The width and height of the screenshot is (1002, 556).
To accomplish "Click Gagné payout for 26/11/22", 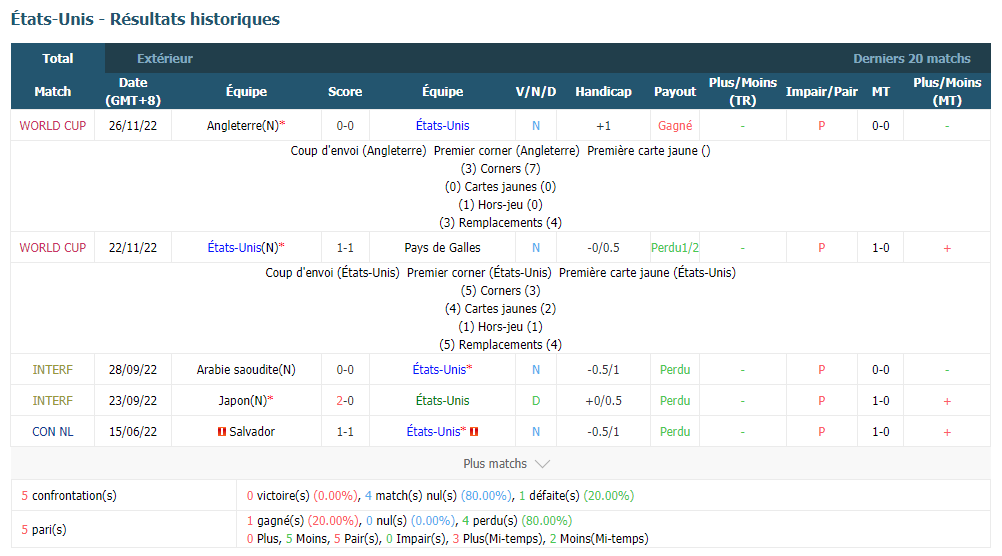I will [x=675, y=126].
